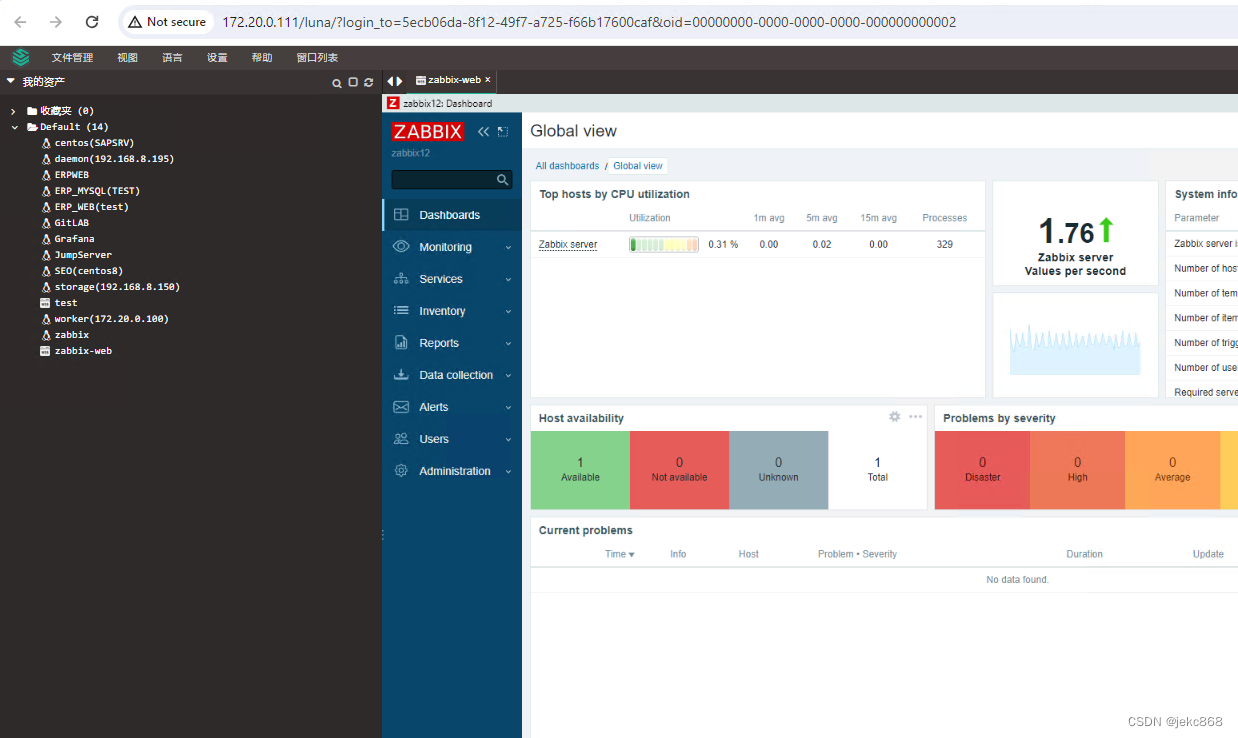Click the red Not available tile
Viewport: 1238px width, 738px height.
pos(679,470)
